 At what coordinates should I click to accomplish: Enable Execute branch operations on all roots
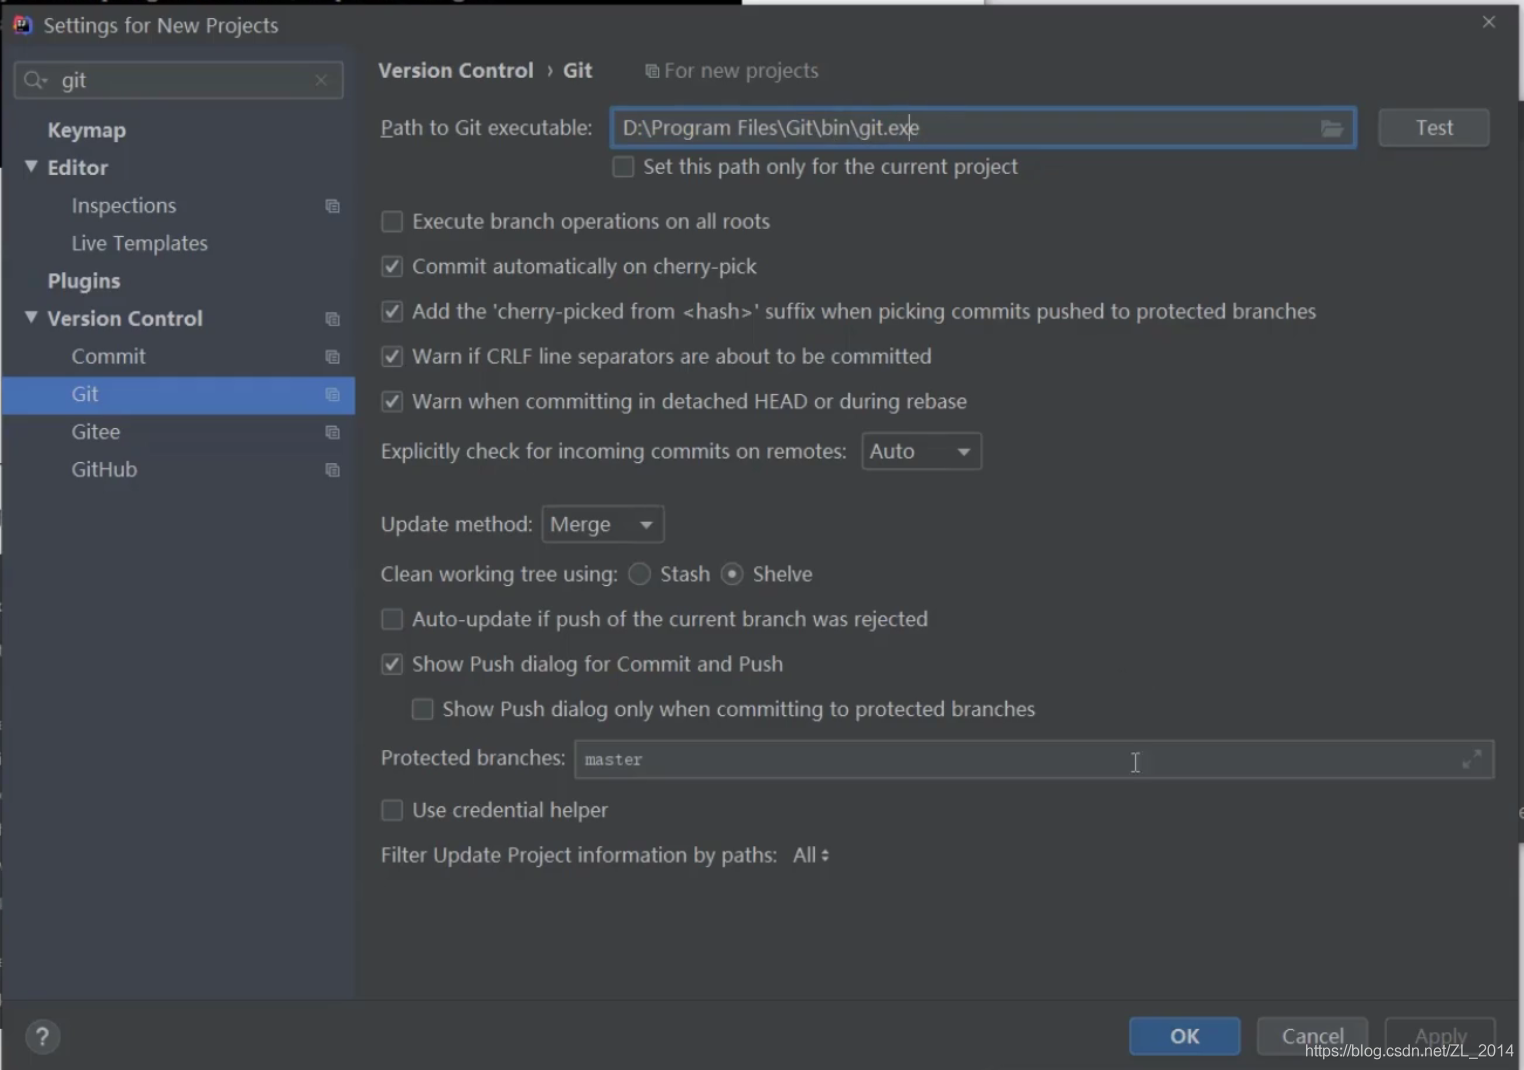pyautogui.click(x=392, y=222)
